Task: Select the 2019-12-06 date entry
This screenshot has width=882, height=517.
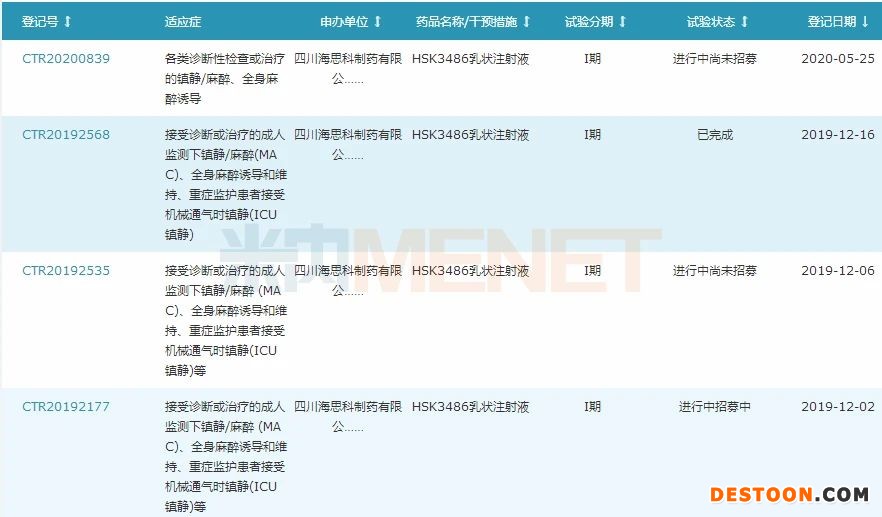Action: [837, 271]
